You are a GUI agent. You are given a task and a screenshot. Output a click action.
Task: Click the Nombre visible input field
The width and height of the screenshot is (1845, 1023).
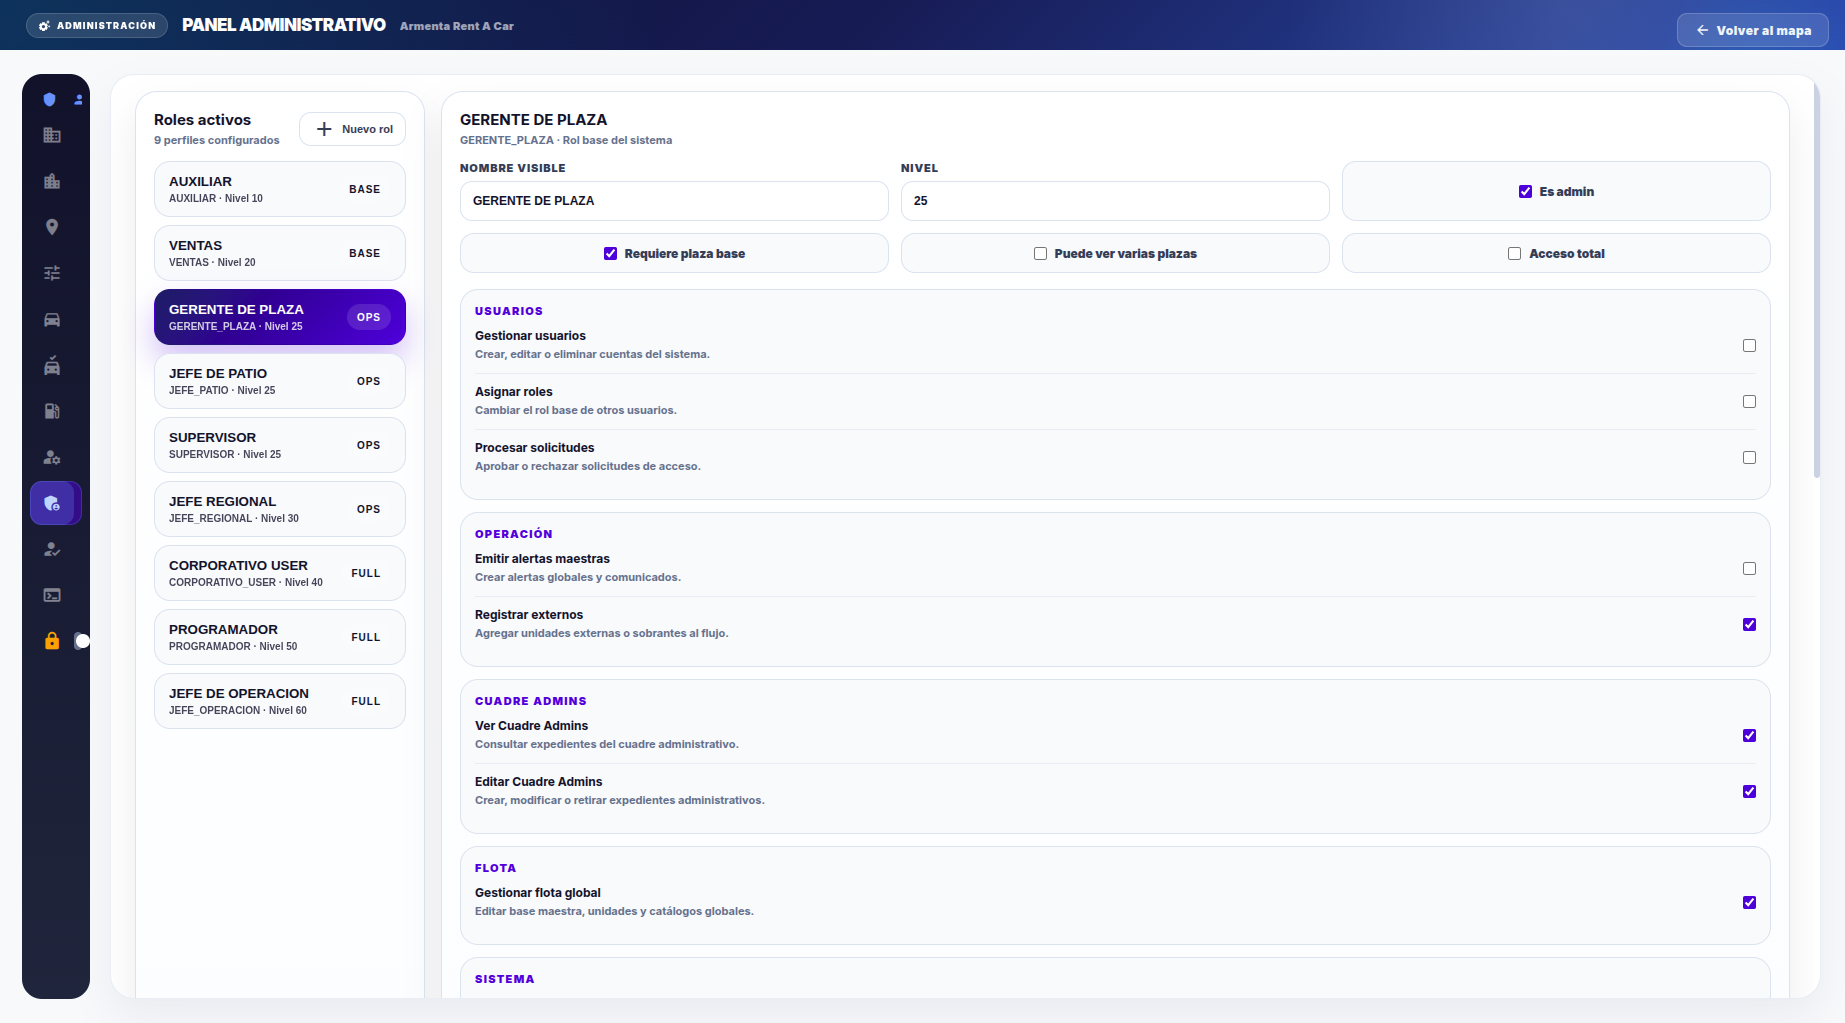coord(674,201)
